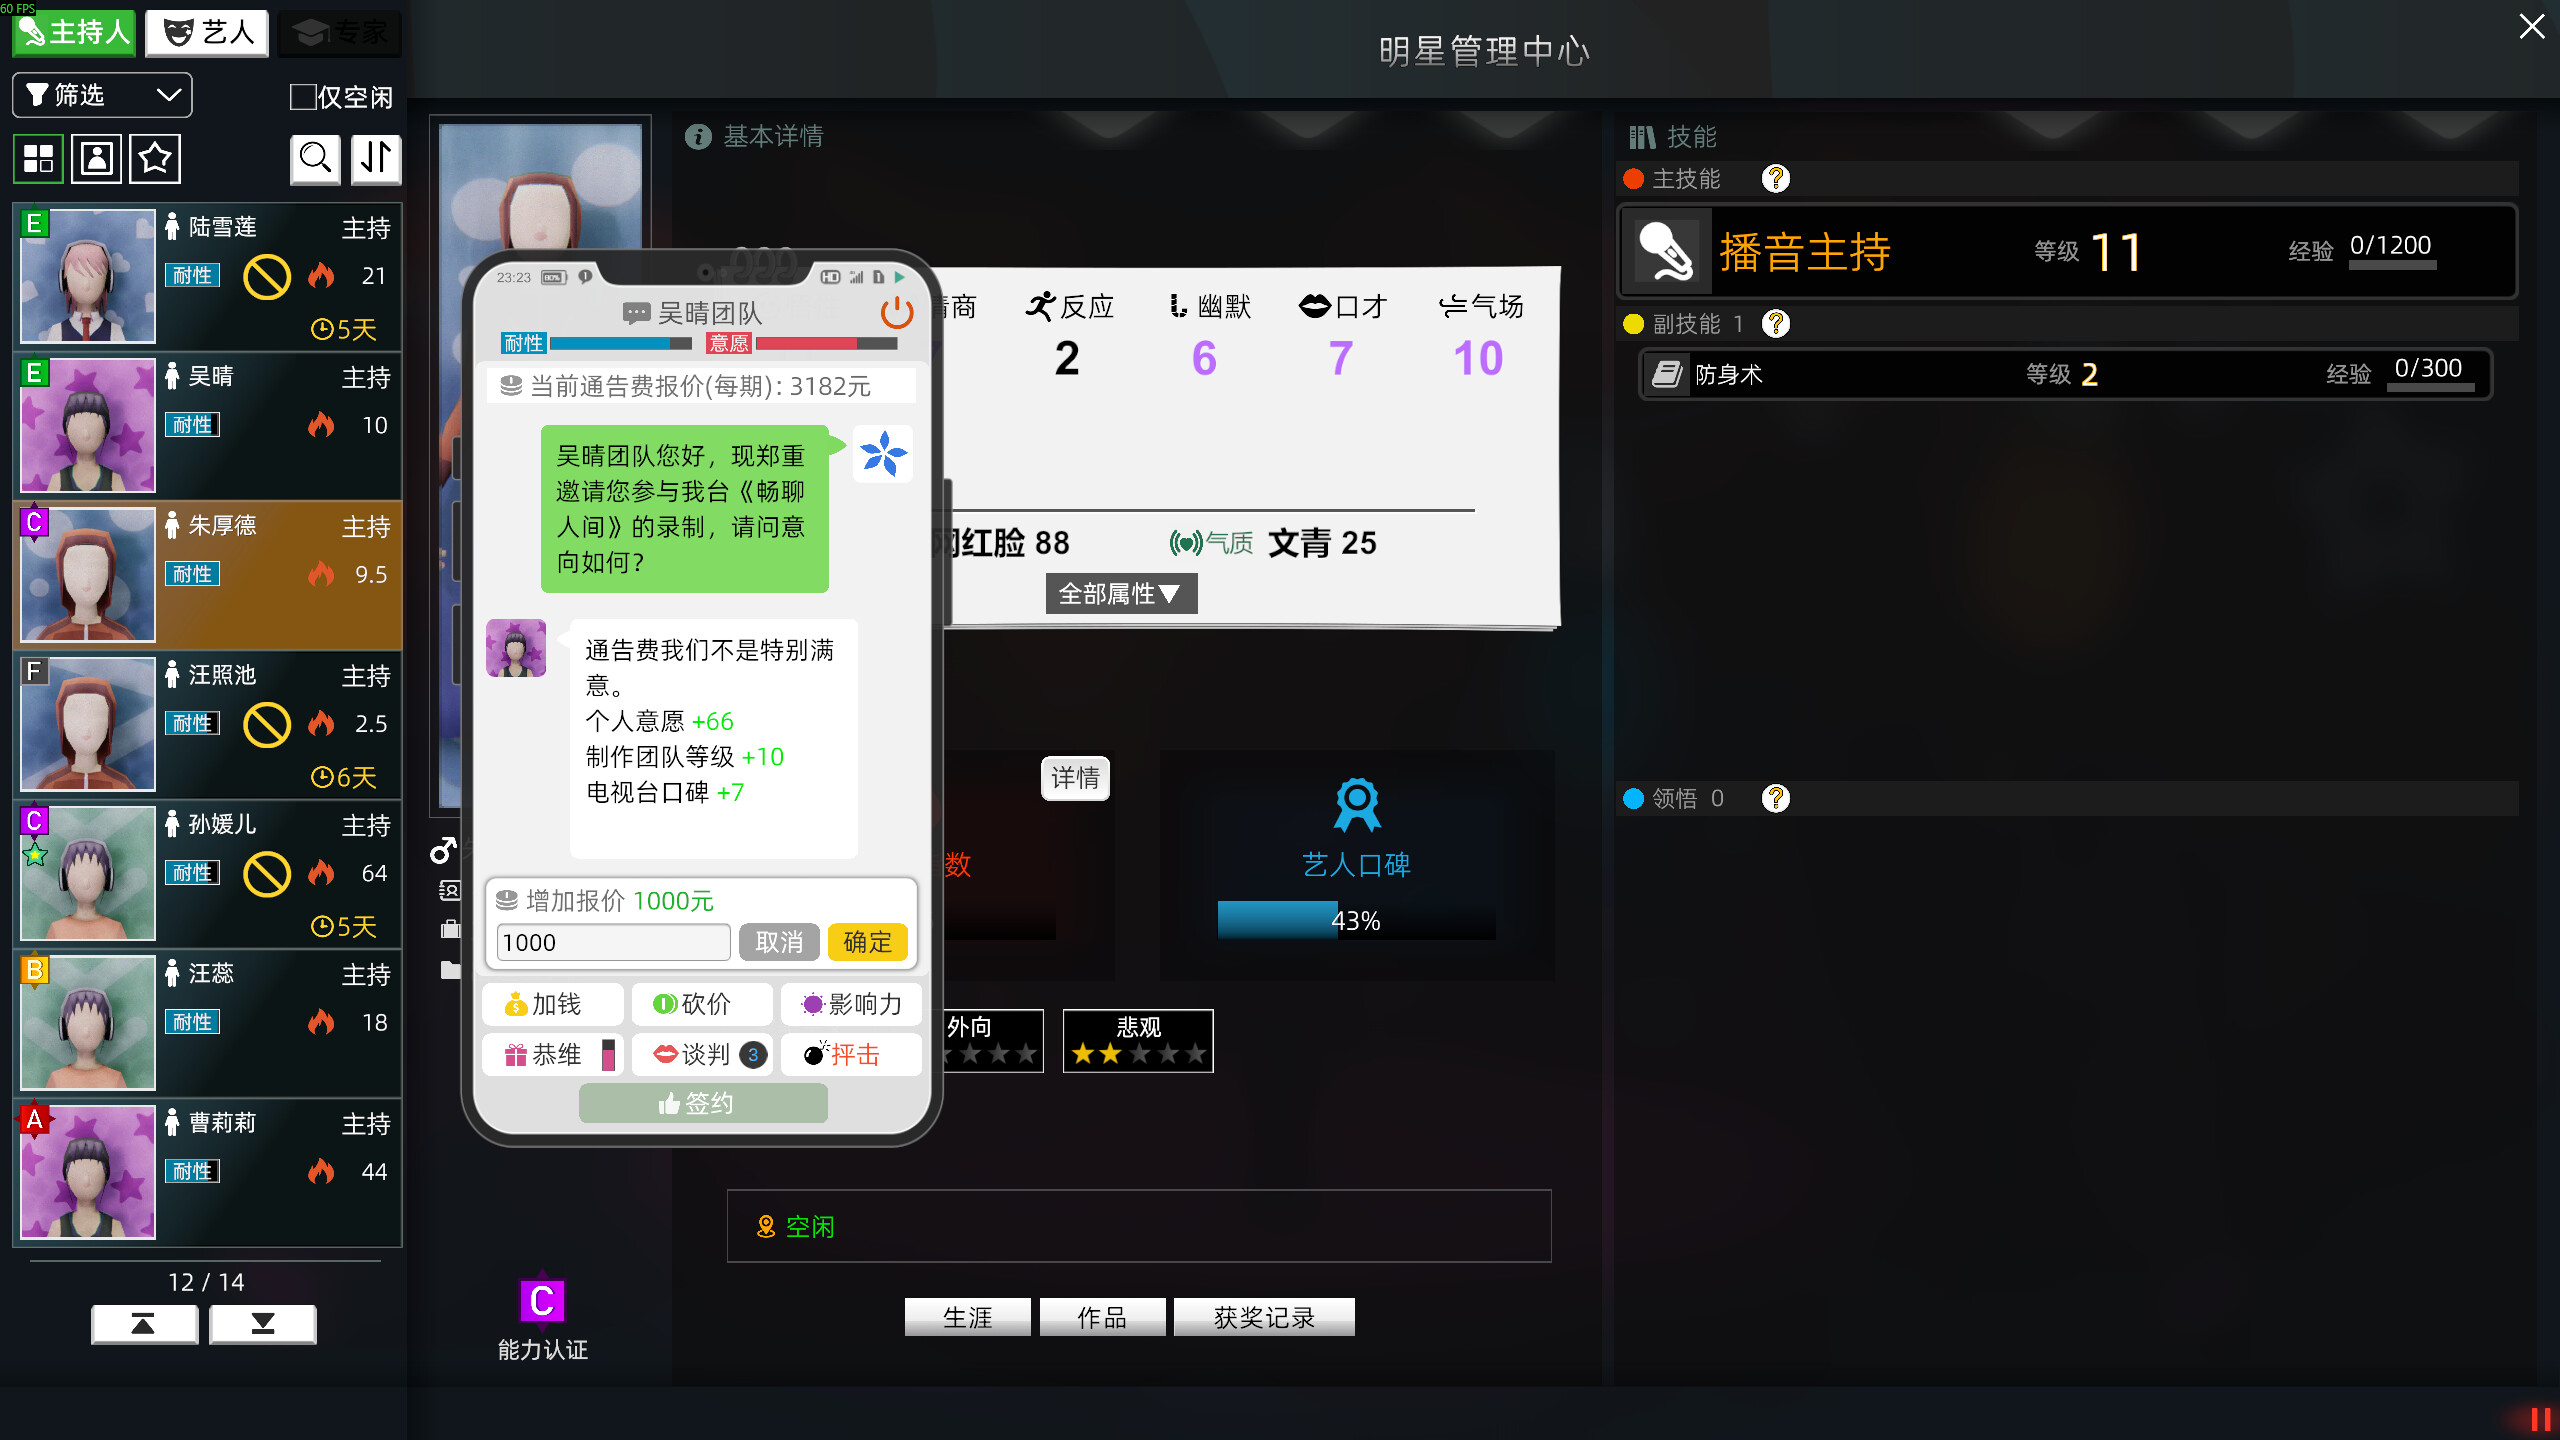Enable the 仅空闲 checkbox
This screenshot has width=2560, height=1440.
[302, 97]
